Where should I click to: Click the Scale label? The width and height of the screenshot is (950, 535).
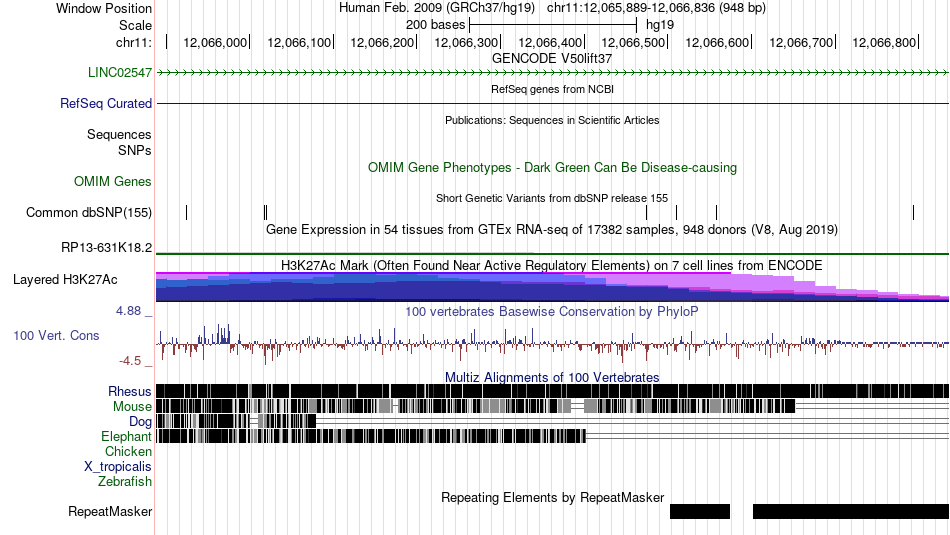tap(136, 25)
